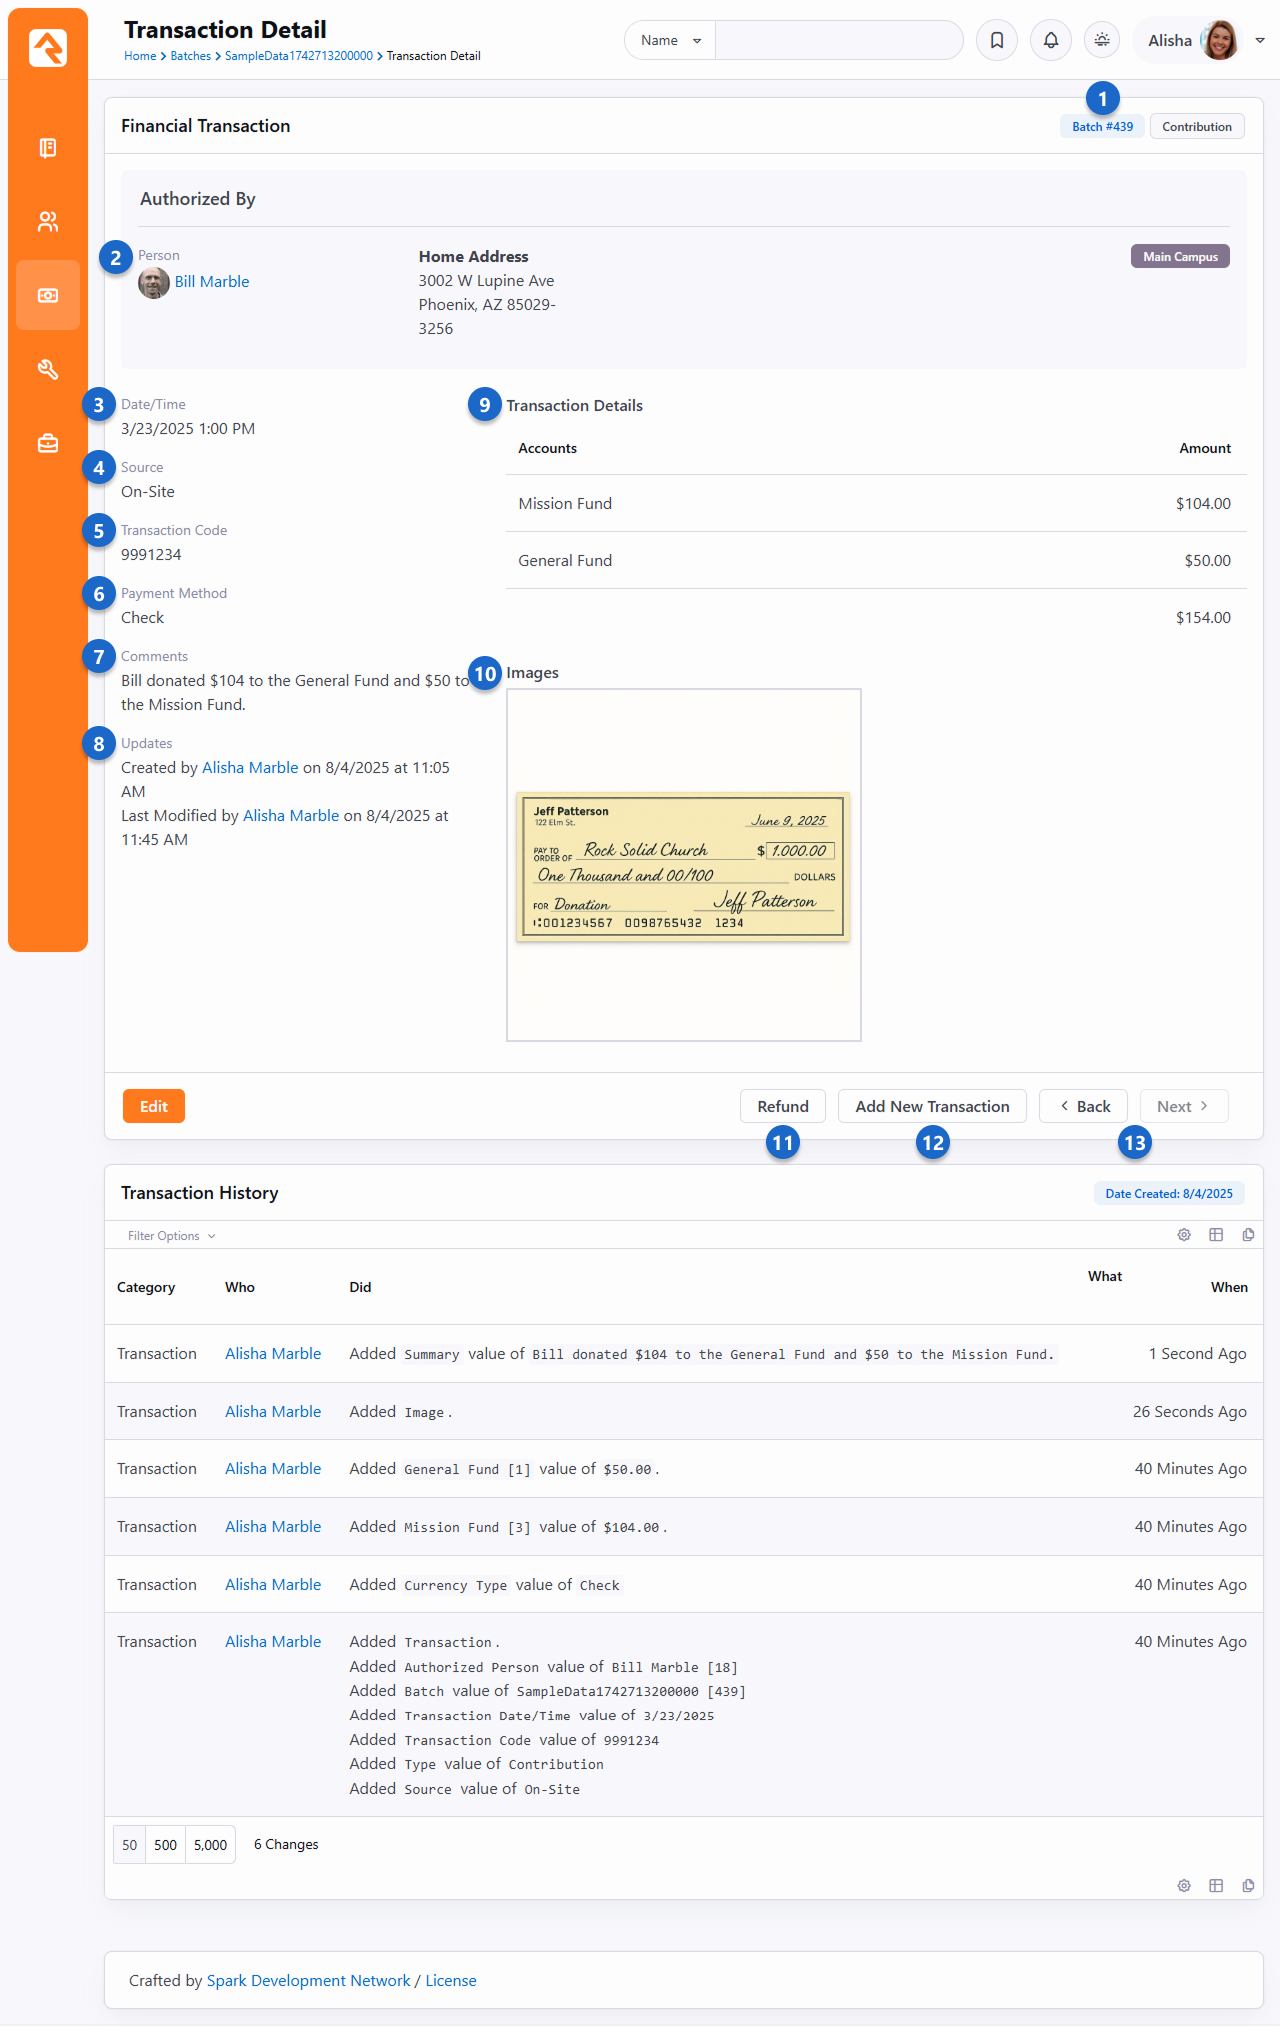The height and width of the screenshot is (2027, 1280).
Task: Click into the top search input field
Action: pyautogui.click(x=838, y=40)
